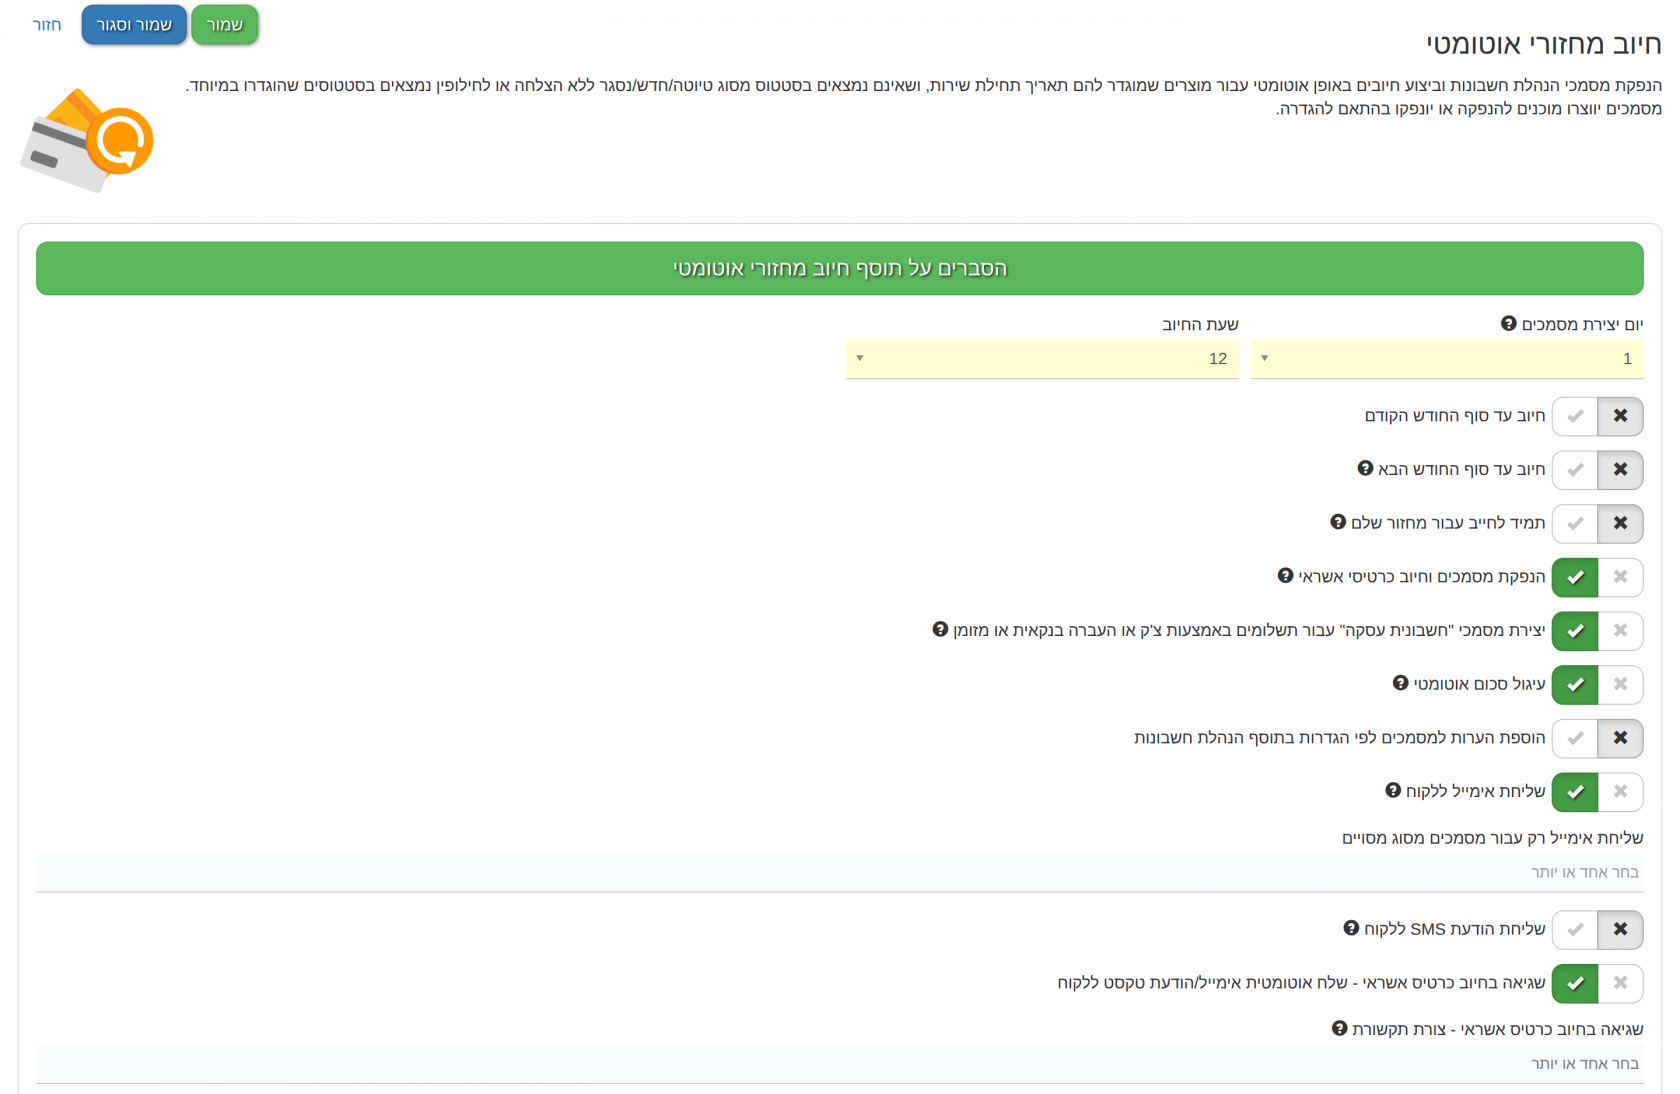Disable חיוב עד סוף החודש הקודם with X
The height and width of the screenshot is (1094, 1680).
click(x=1620, y=416)
